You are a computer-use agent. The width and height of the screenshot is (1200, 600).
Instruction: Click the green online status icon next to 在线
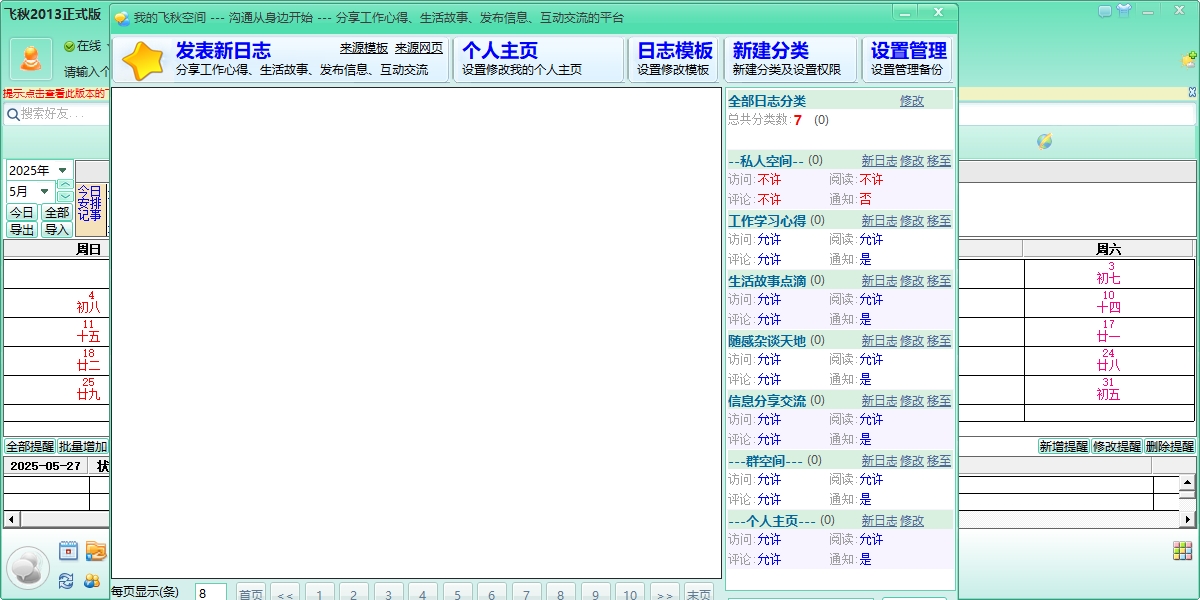[x=69, y=46]
